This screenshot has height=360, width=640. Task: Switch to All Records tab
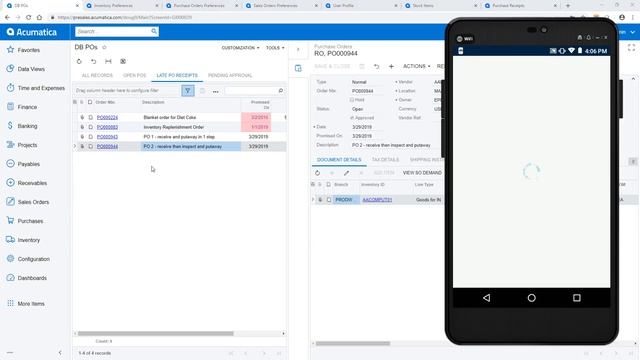pos(97,76)
